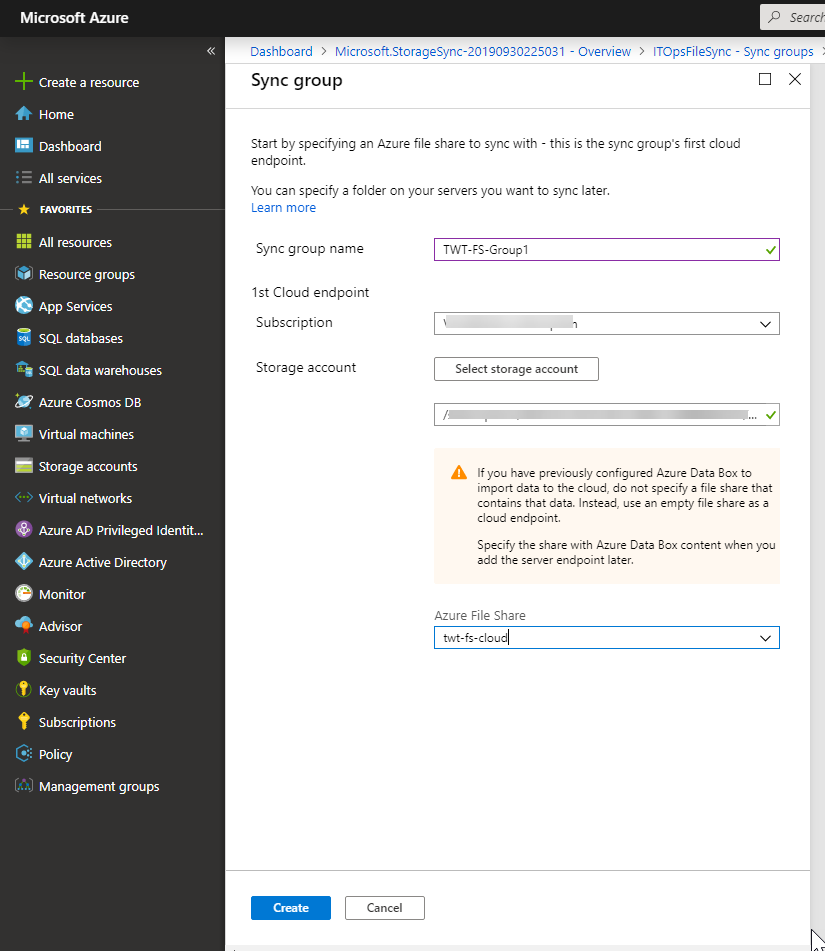The width and height of the screenshot is (825, 951).
Task: Go to Home in sidebar
Action: pyautogui.click(x=56, y=114)
